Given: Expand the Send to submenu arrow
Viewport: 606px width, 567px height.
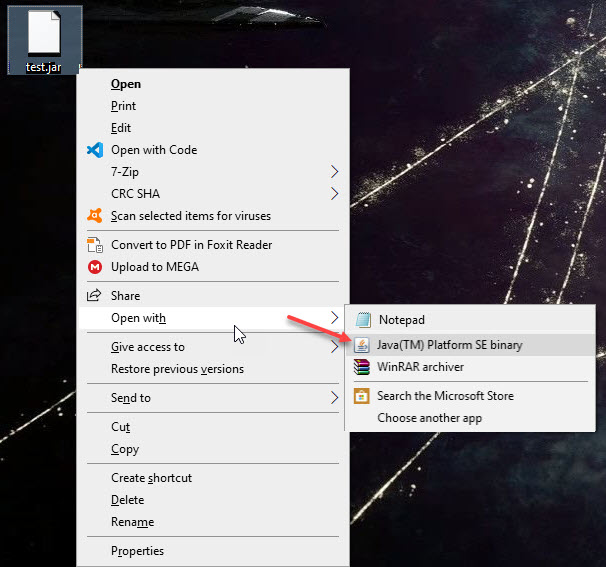Looking at the screenshot, I should tap(335, 398).
